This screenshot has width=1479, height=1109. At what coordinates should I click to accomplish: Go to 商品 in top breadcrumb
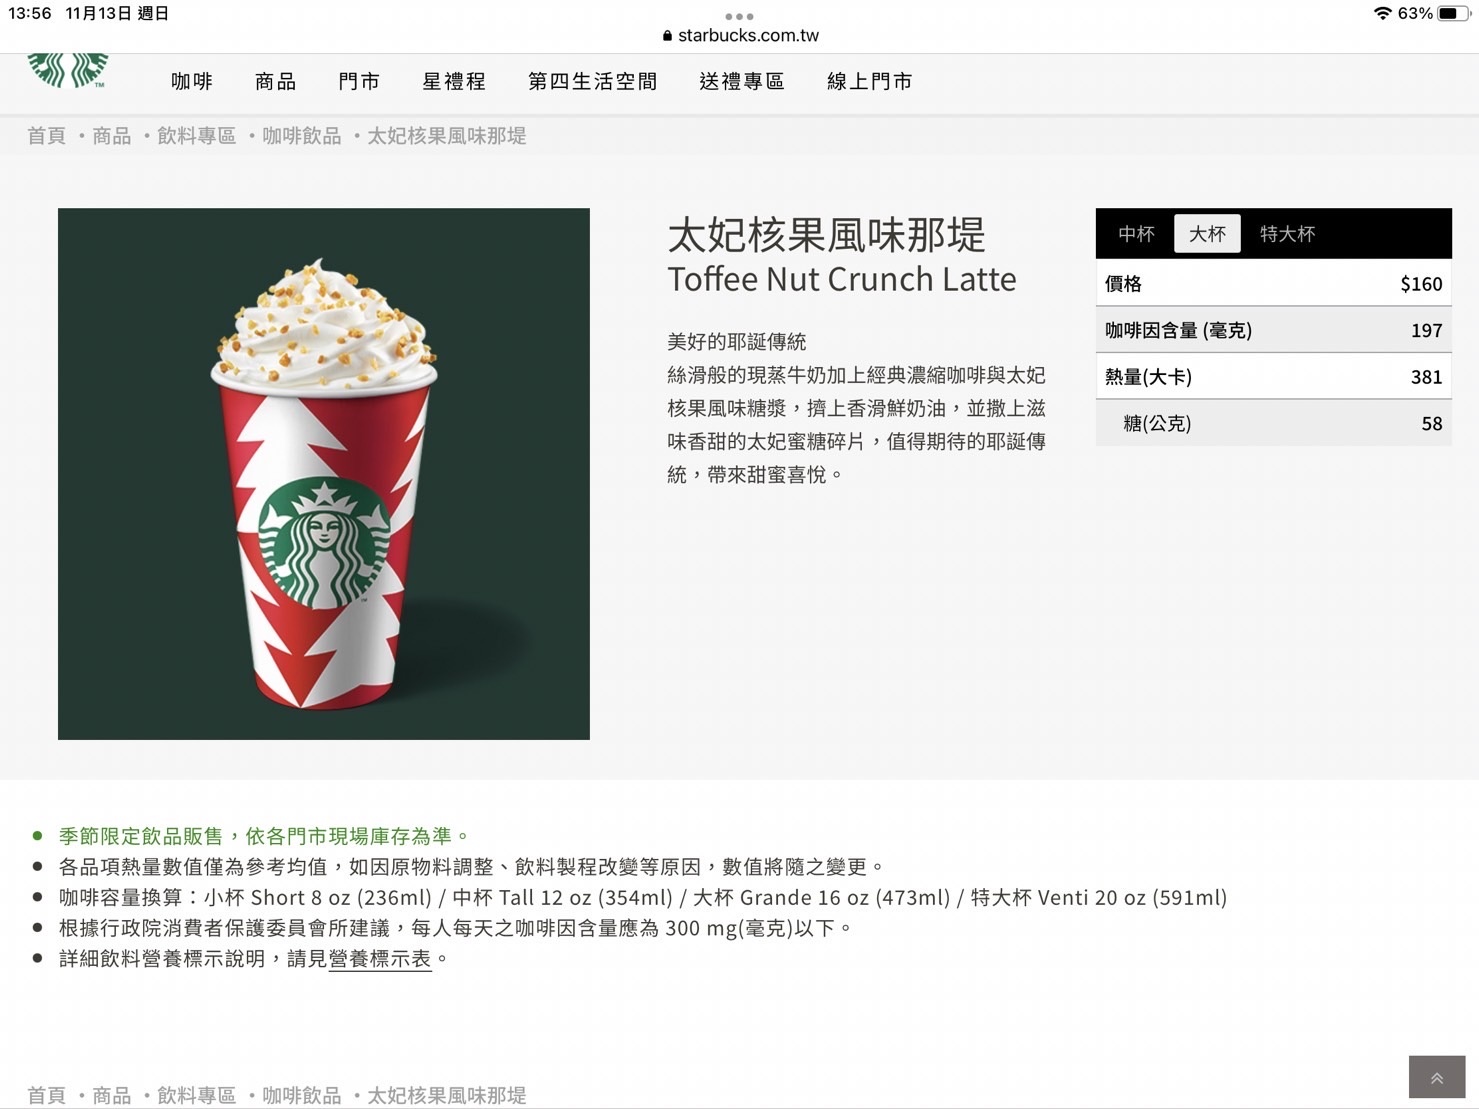pyautogui.click(x=112, y=136)
